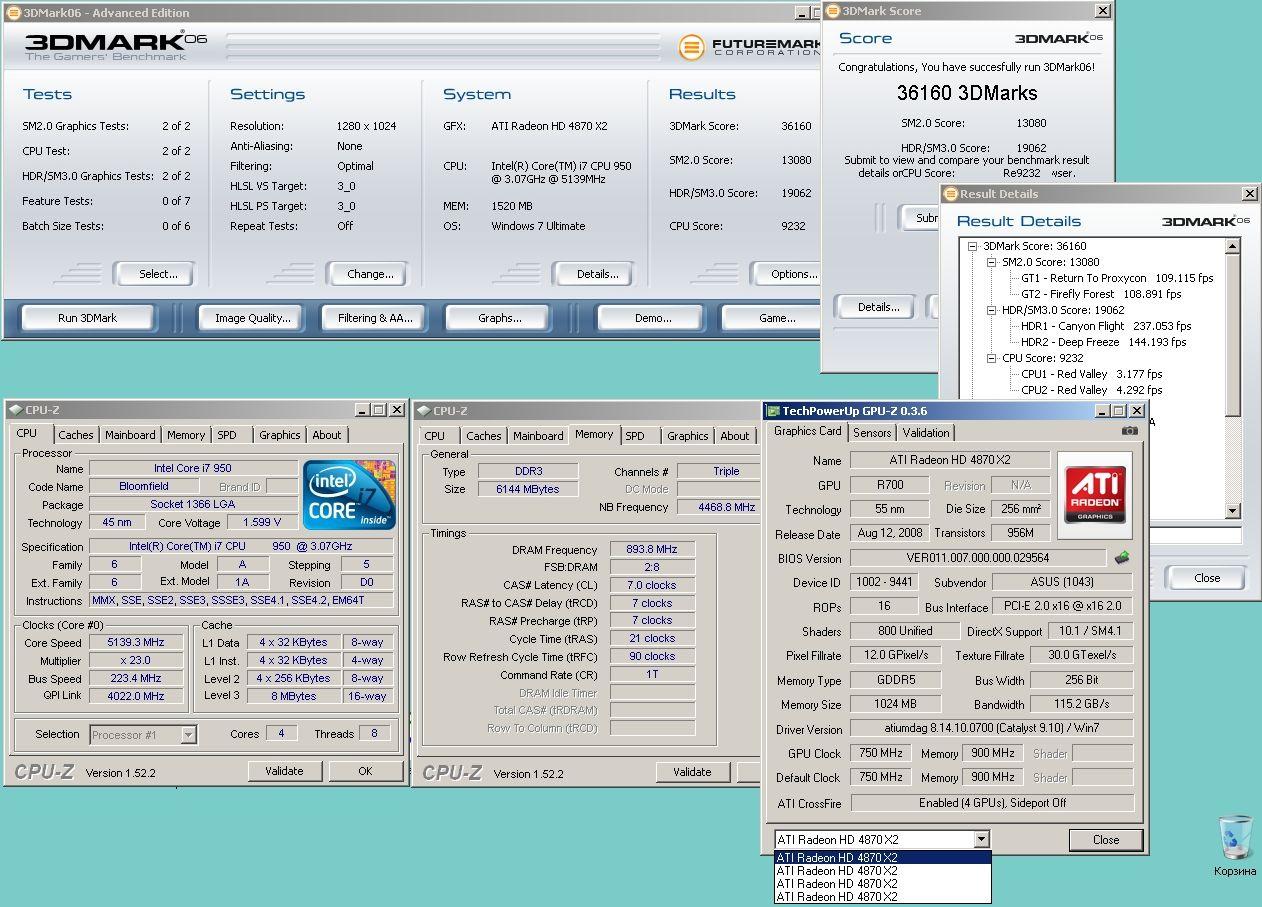Open the Memory tab in the left CPU-Z window
The height and width of the screenshot is (907, 1262).
click(x=186, y=435)
